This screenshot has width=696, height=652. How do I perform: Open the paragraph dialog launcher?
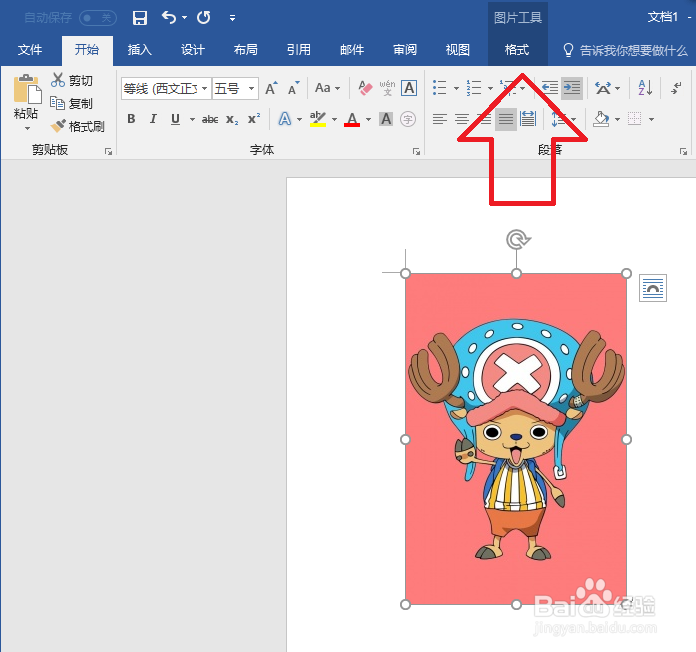pyautogui.click(x=683, y=152)
